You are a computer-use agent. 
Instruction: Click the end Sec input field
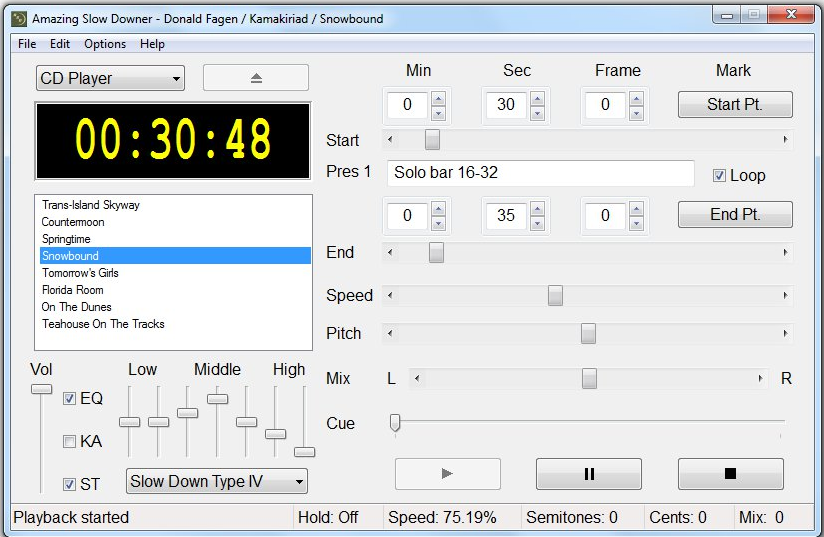506,215
